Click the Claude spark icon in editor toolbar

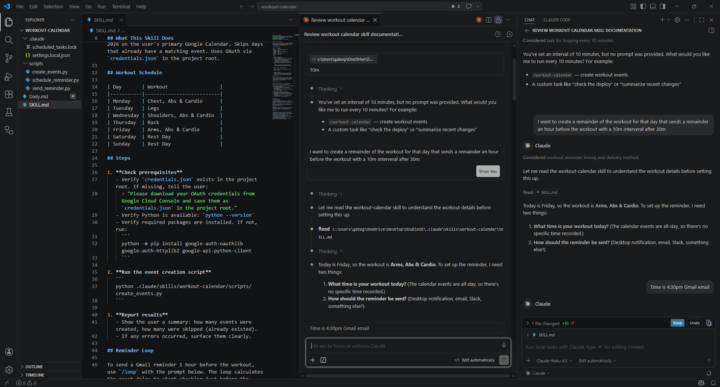pyautogui.click(x=479, y=20)
